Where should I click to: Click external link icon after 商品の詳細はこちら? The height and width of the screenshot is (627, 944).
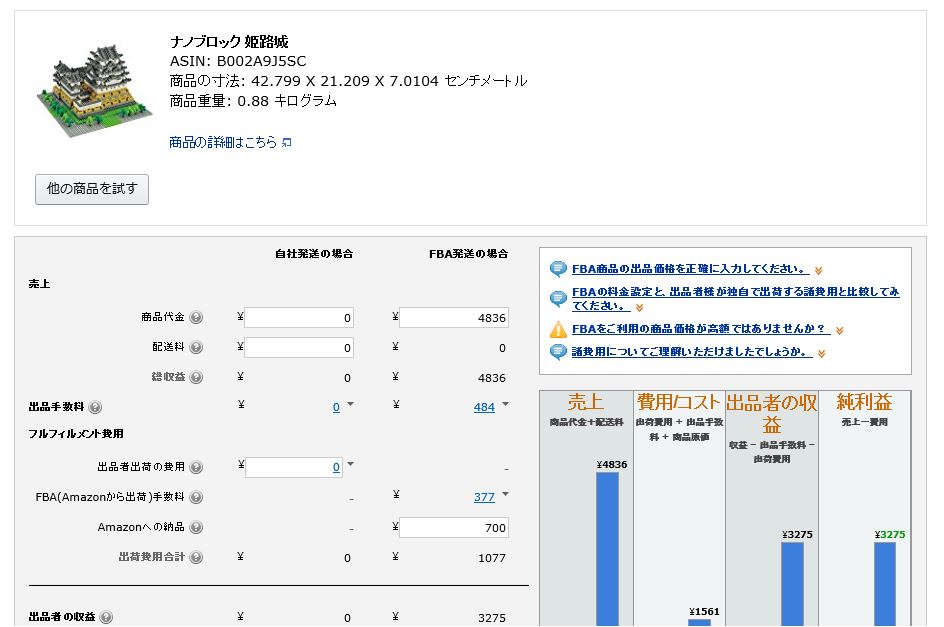tap(287, 143)
